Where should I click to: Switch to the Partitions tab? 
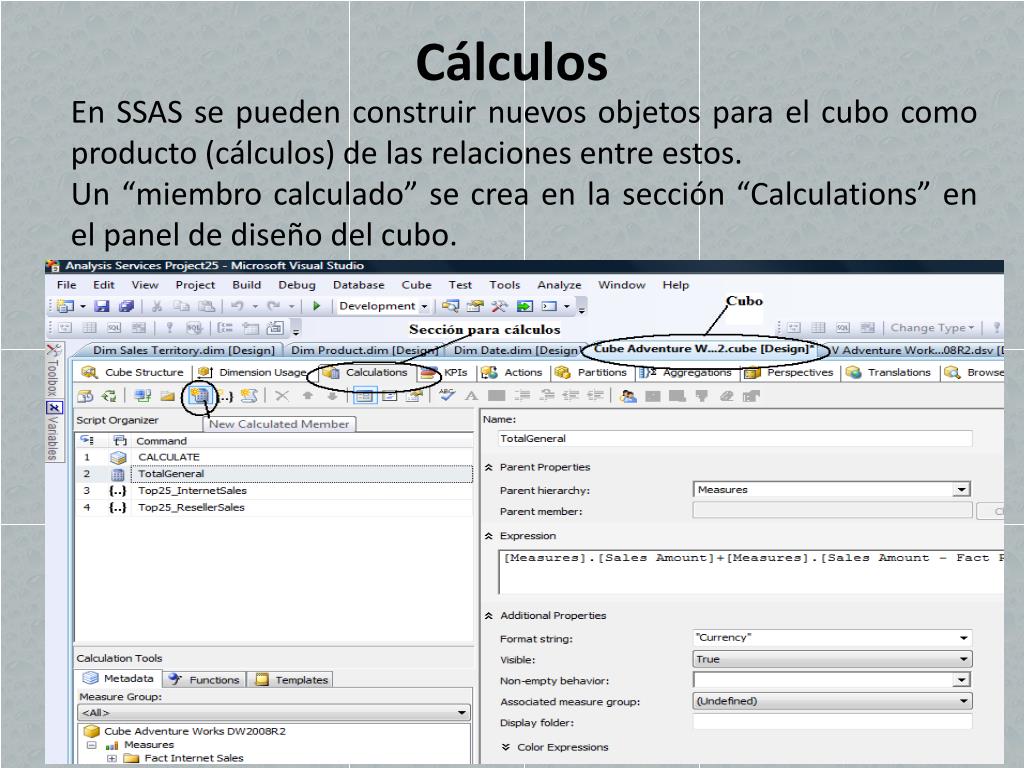[x=591, y=372]
